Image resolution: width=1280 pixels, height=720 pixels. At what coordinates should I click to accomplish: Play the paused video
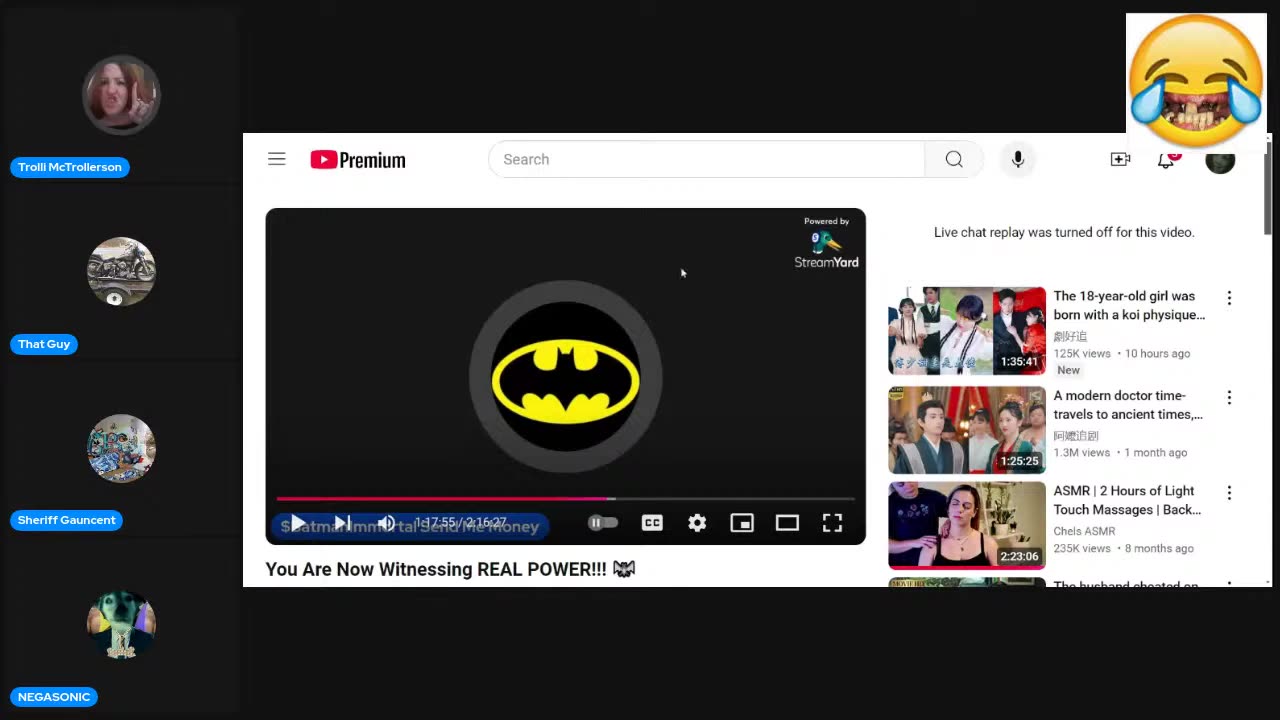(x=297, y=523)
